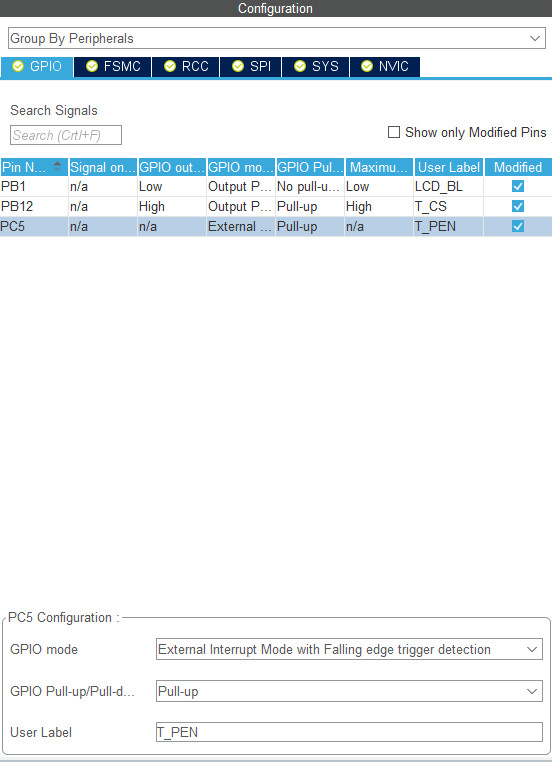Toggle the Modified checkbox for PB1
Screen dimensions: 552x762
tap(518, 186)
